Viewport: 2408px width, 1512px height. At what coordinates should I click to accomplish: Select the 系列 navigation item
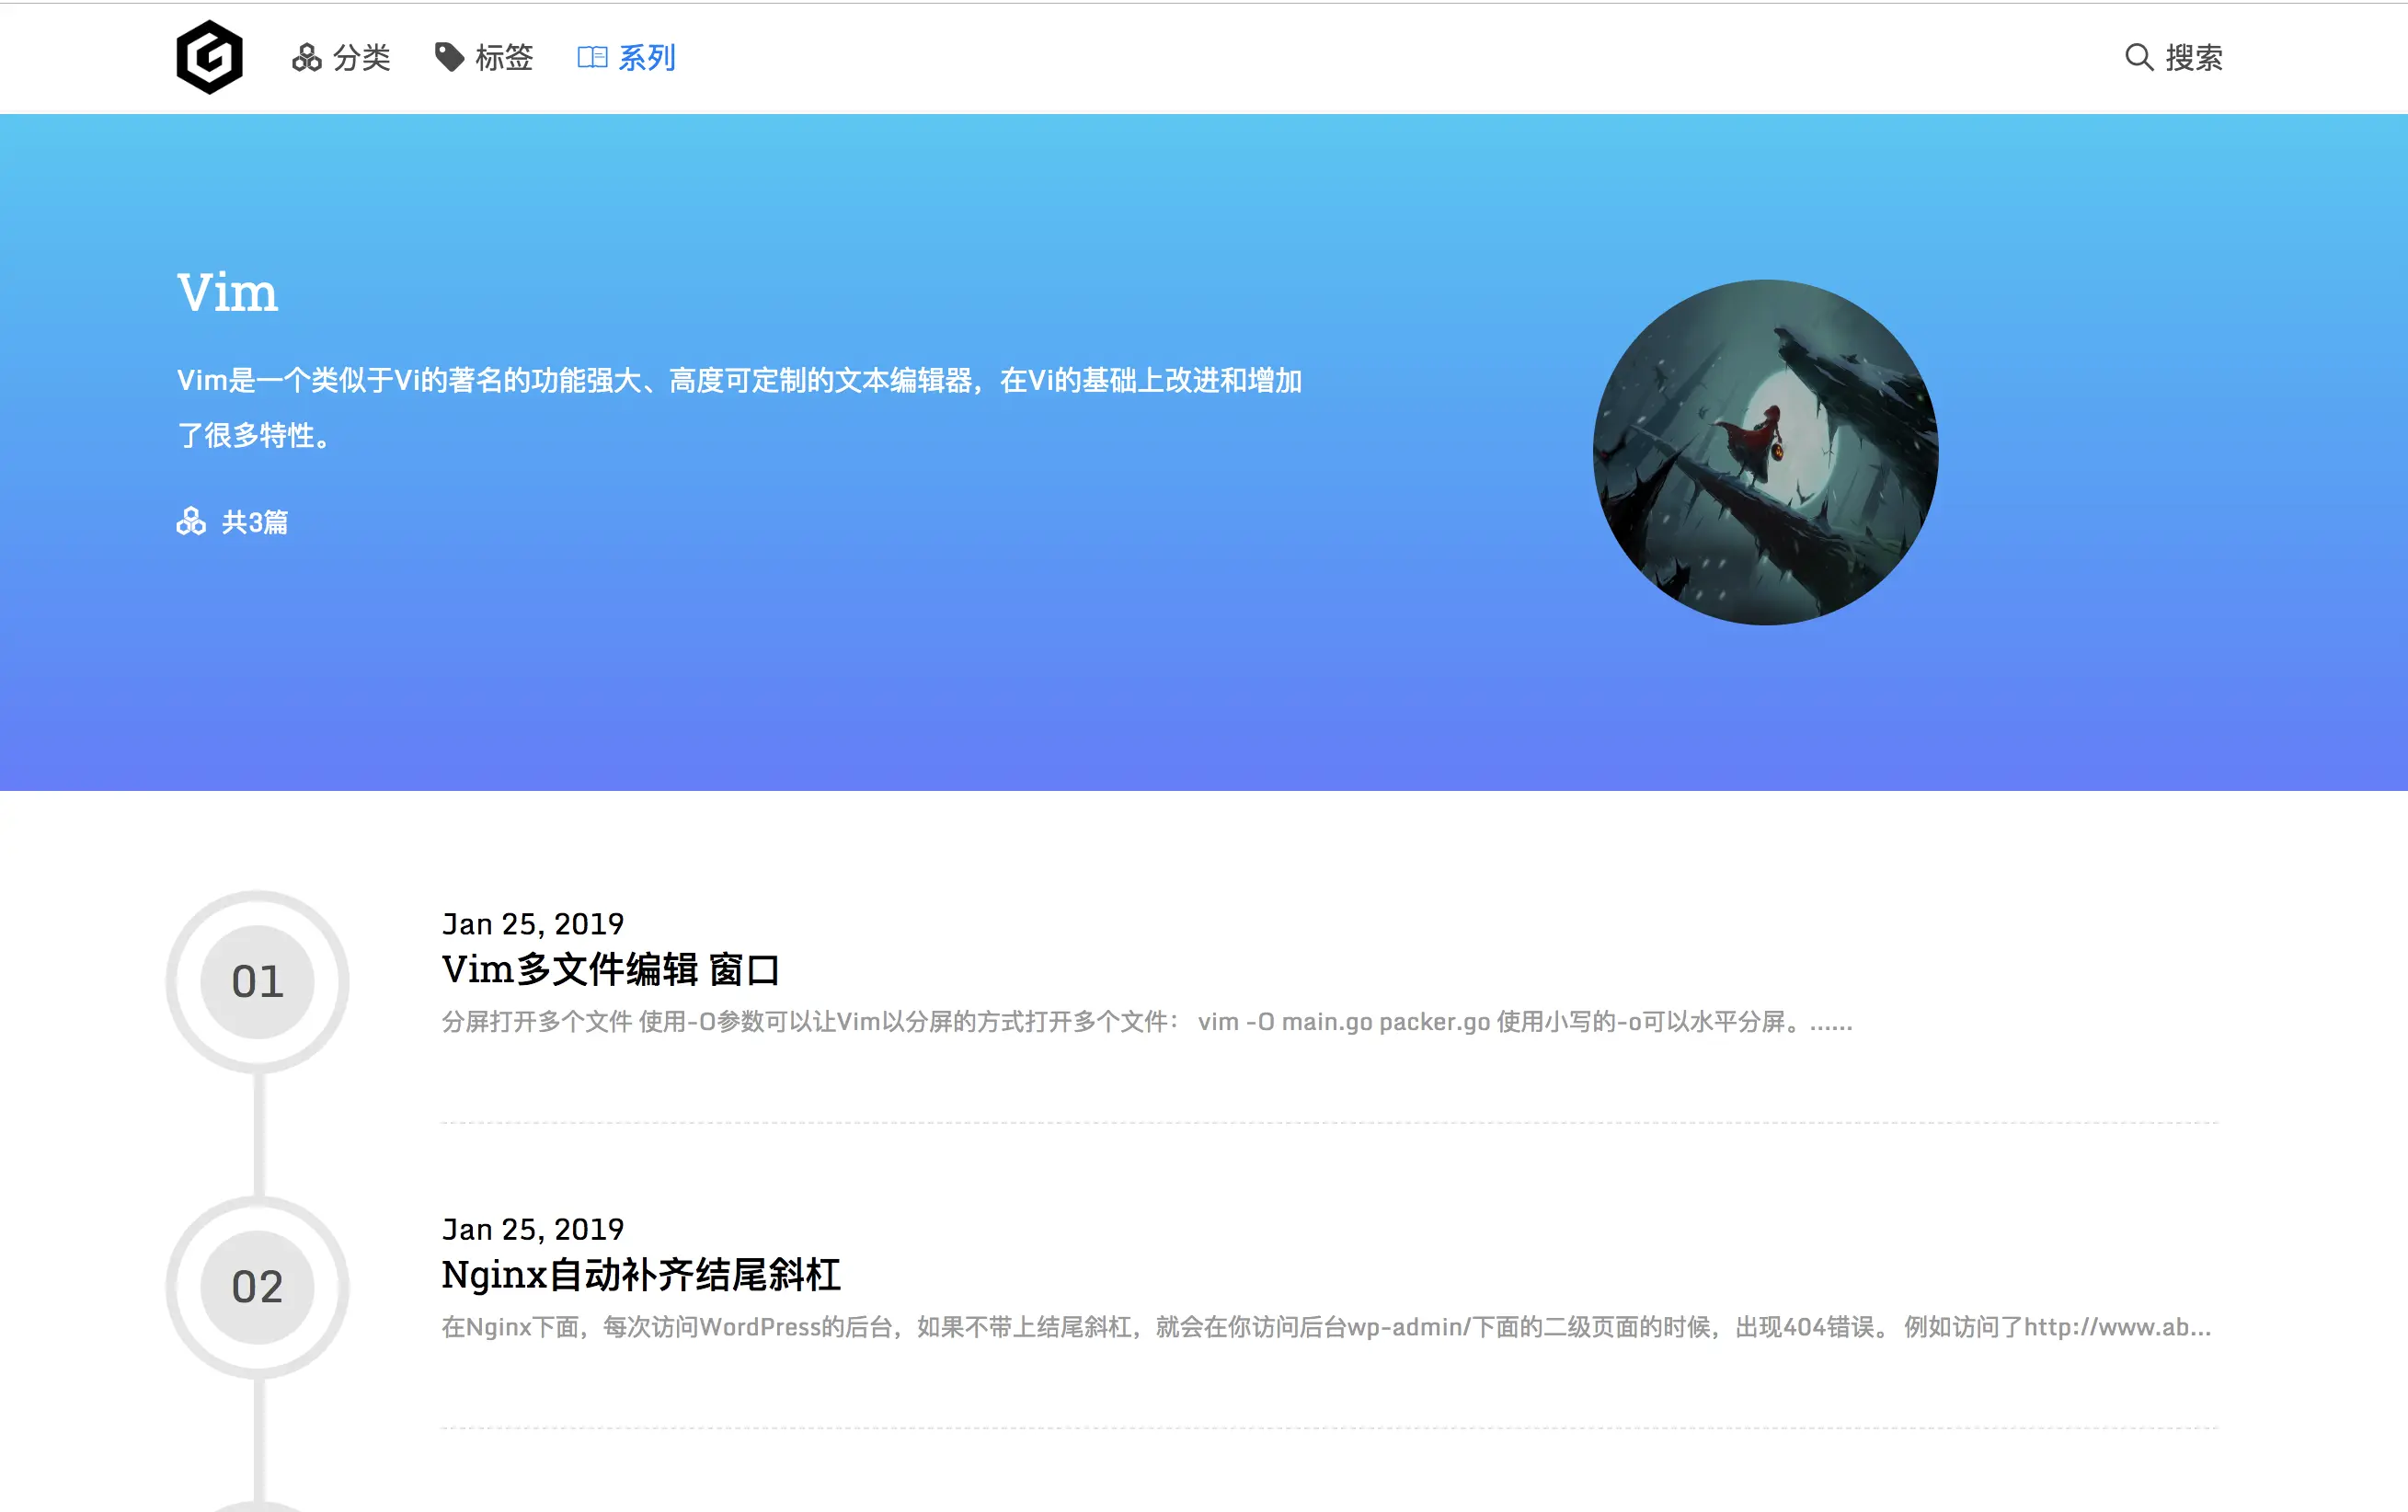click(646, 58)
